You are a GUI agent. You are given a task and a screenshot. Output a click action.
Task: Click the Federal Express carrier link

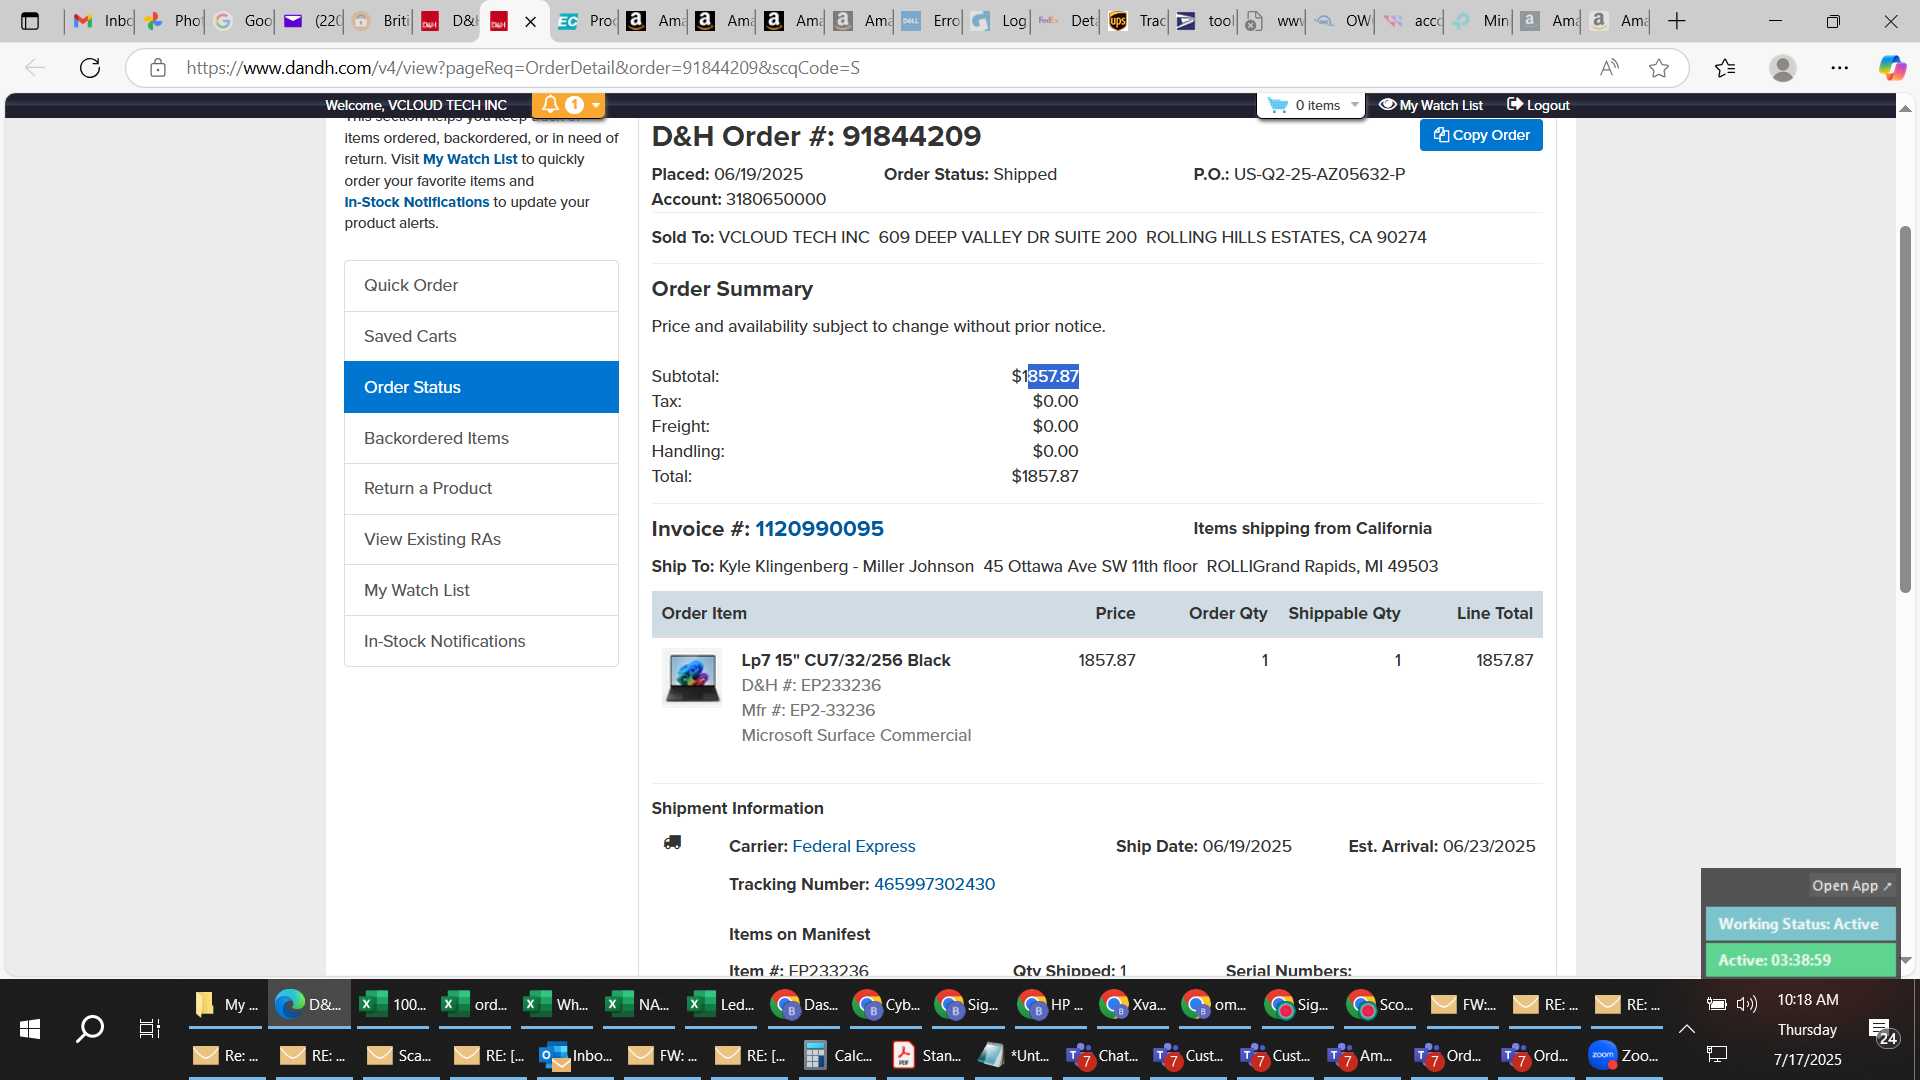[853, 846]
